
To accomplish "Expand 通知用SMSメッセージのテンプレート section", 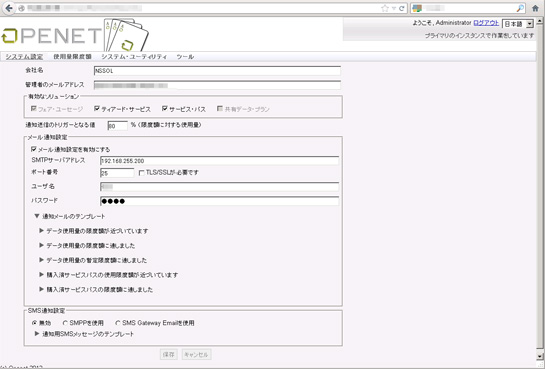I will tap(37, 334).
